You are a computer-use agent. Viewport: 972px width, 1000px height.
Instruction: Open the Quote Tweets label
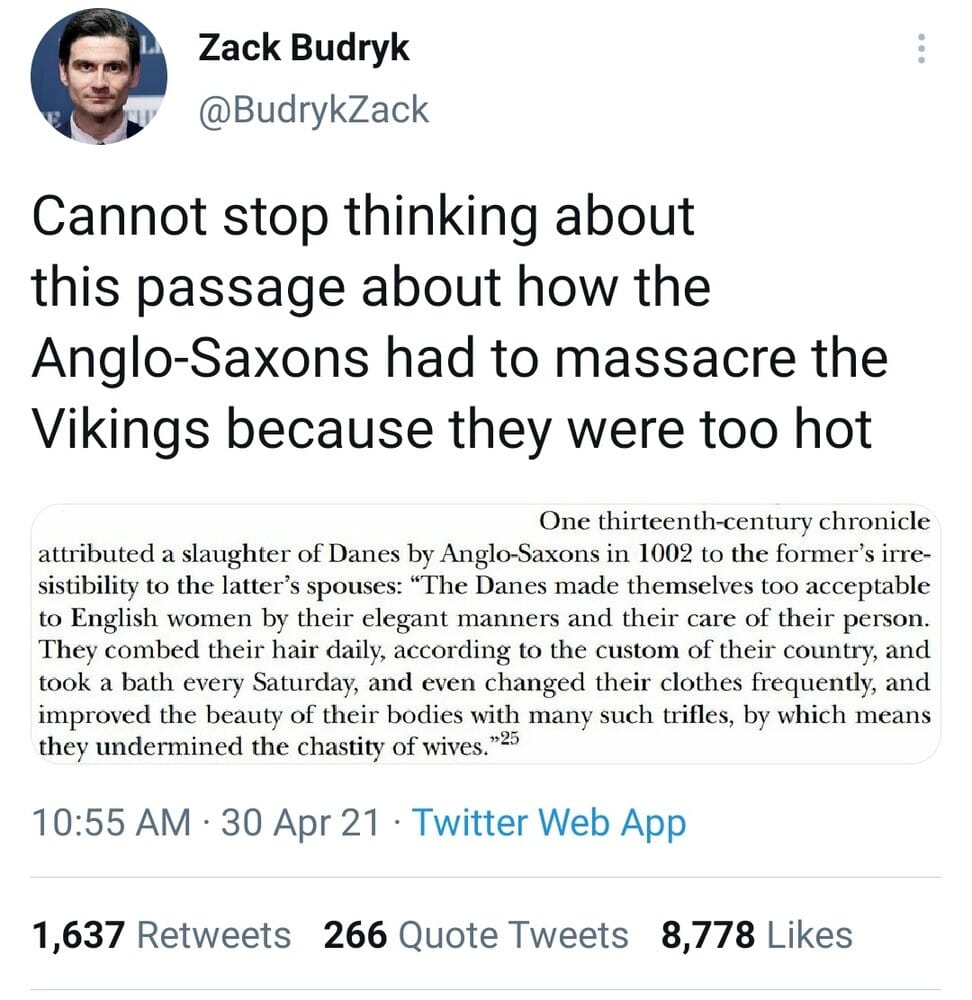[x=513, y=935]
